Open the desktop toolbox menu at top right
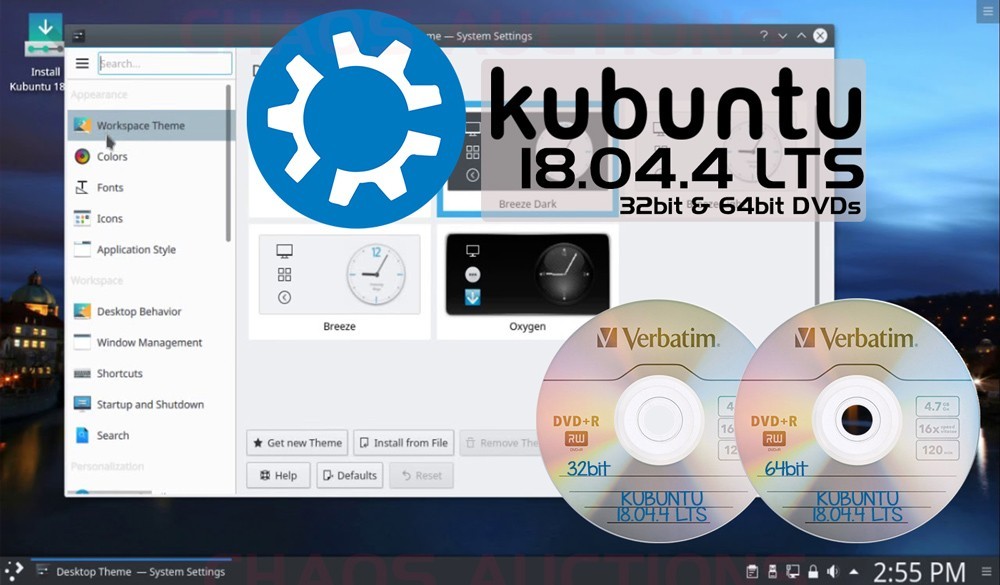1000x585 pixels. click(x=988, y=11)
